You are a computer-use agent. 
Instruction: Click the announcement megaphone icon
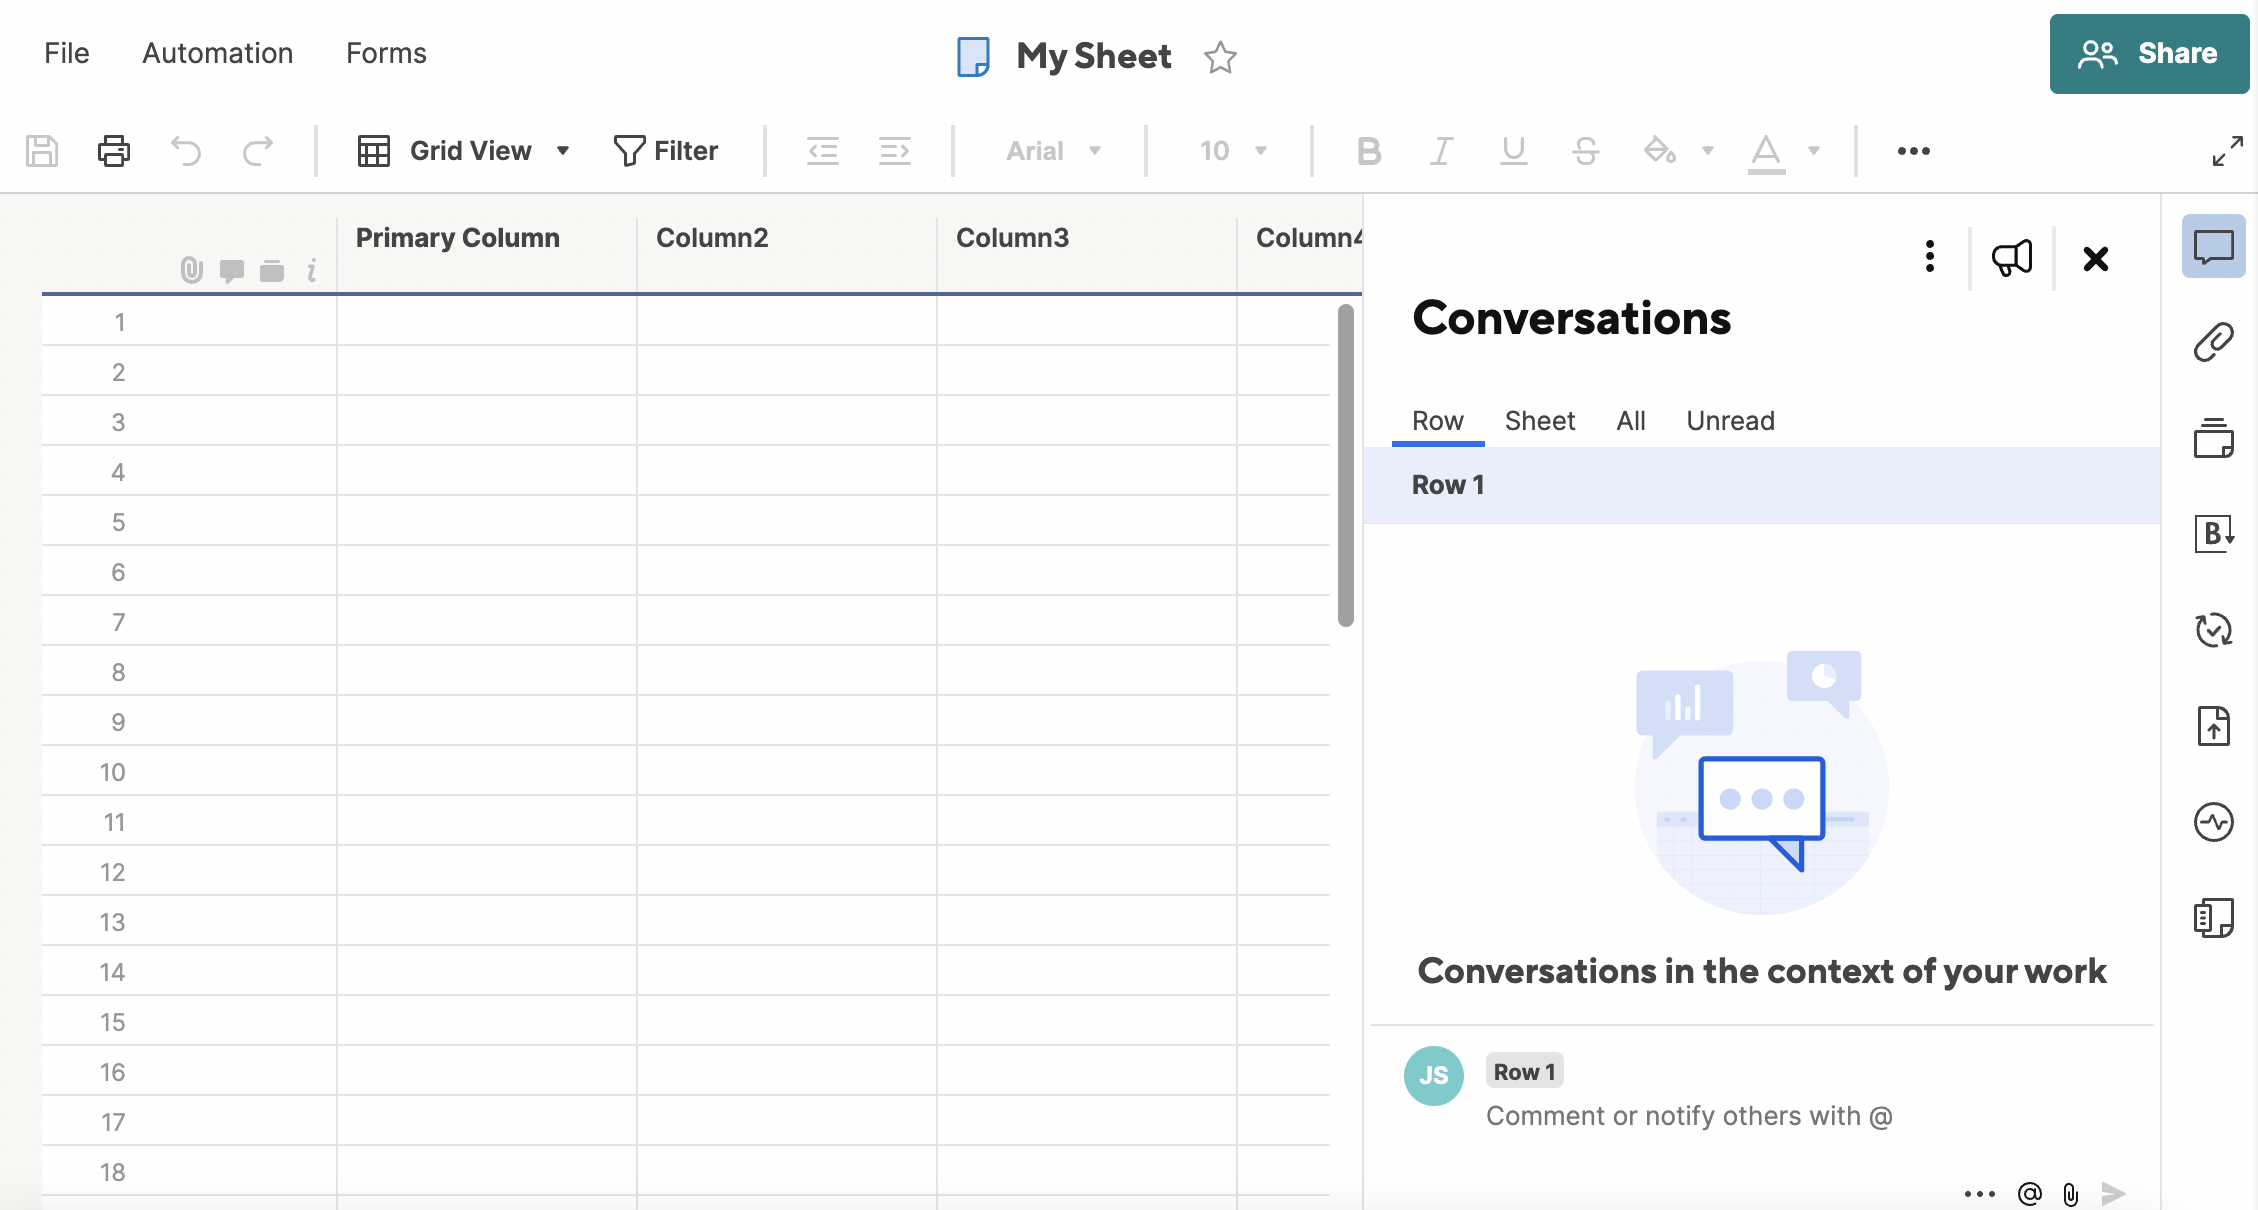(x=2011, y=258)
